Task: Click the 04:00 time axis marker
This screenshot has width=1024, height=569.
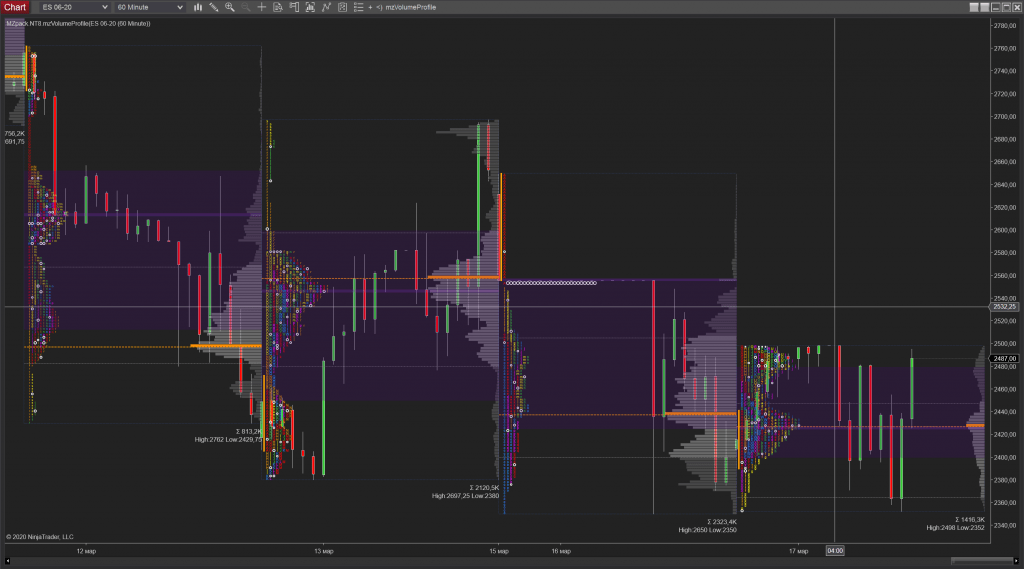Action: coord(835,551)
